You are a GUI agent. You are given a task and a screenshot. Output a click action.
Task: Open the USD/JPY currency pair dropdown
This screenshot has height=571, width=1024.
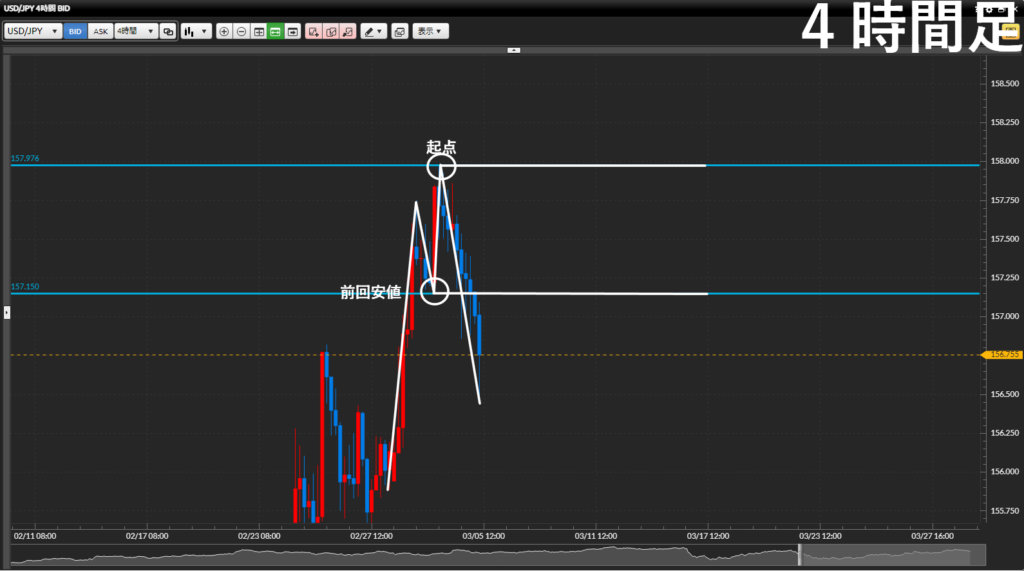(x=32, y=31)
